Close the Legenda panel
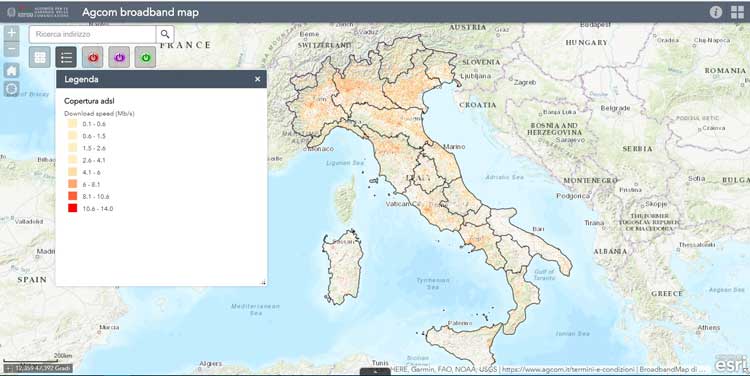 tap(257, 79)
